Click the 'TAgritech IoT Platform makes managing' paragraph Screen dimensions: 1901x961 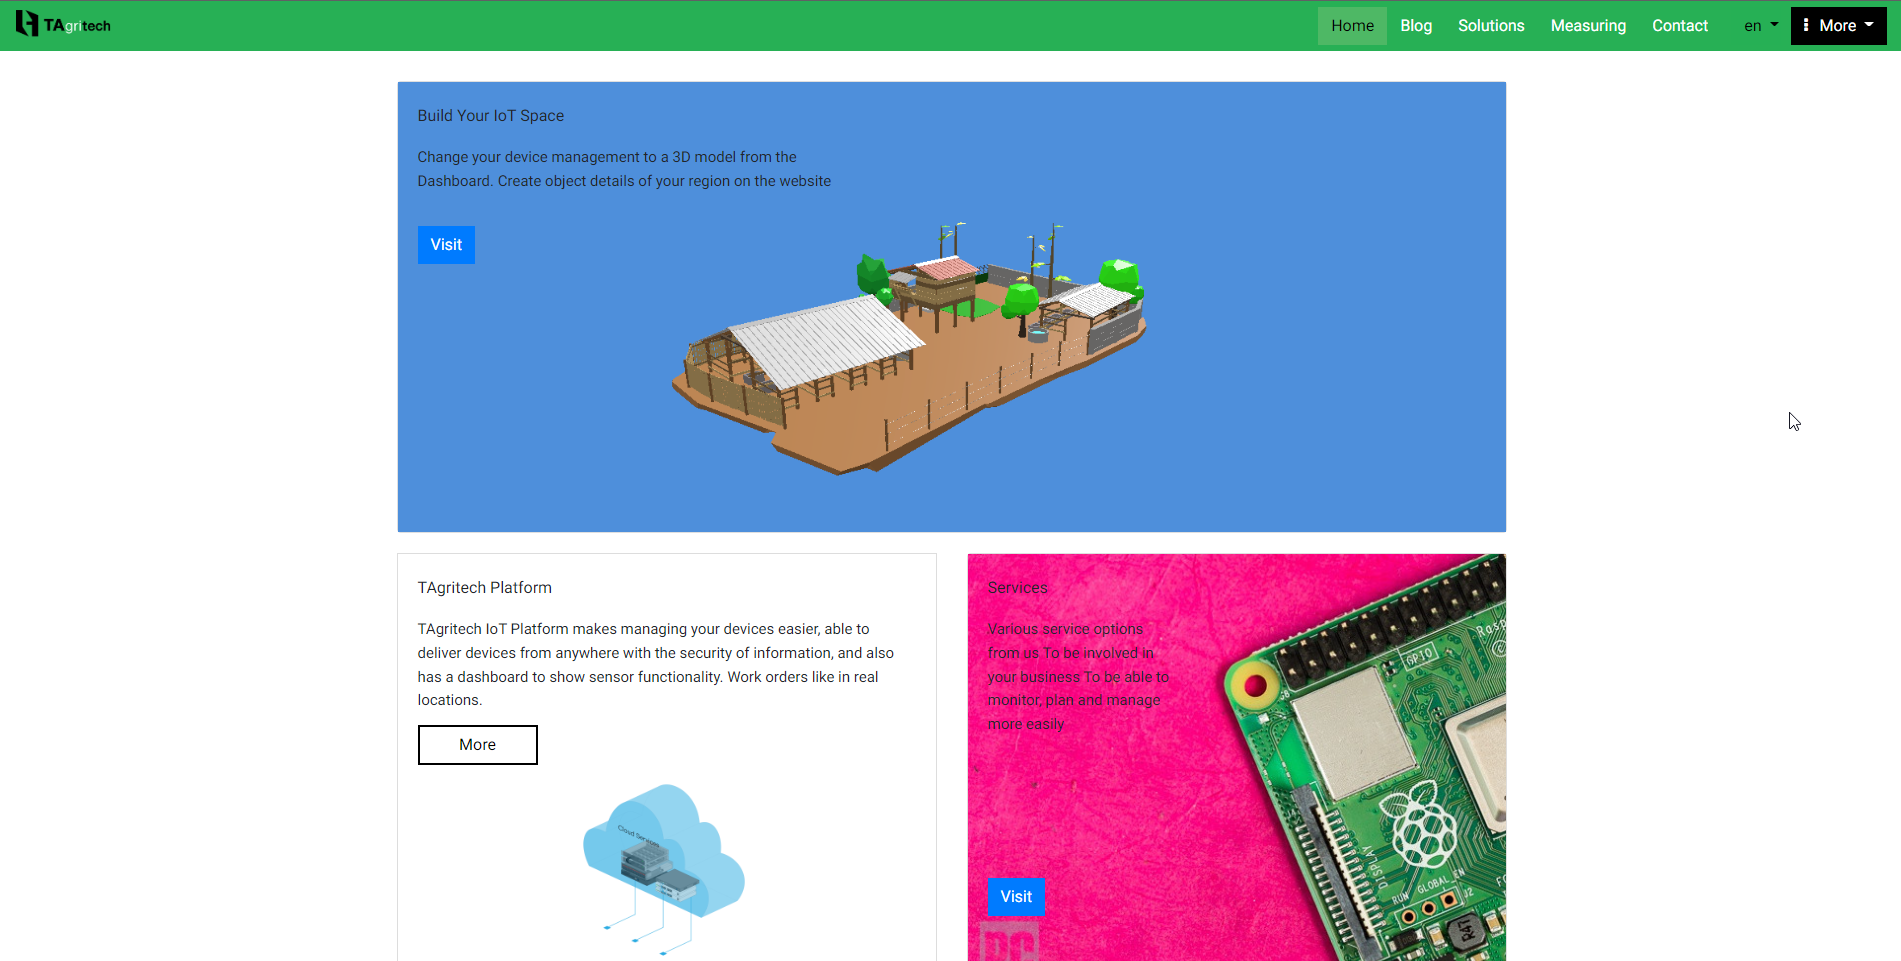click(x=656, y=665)
